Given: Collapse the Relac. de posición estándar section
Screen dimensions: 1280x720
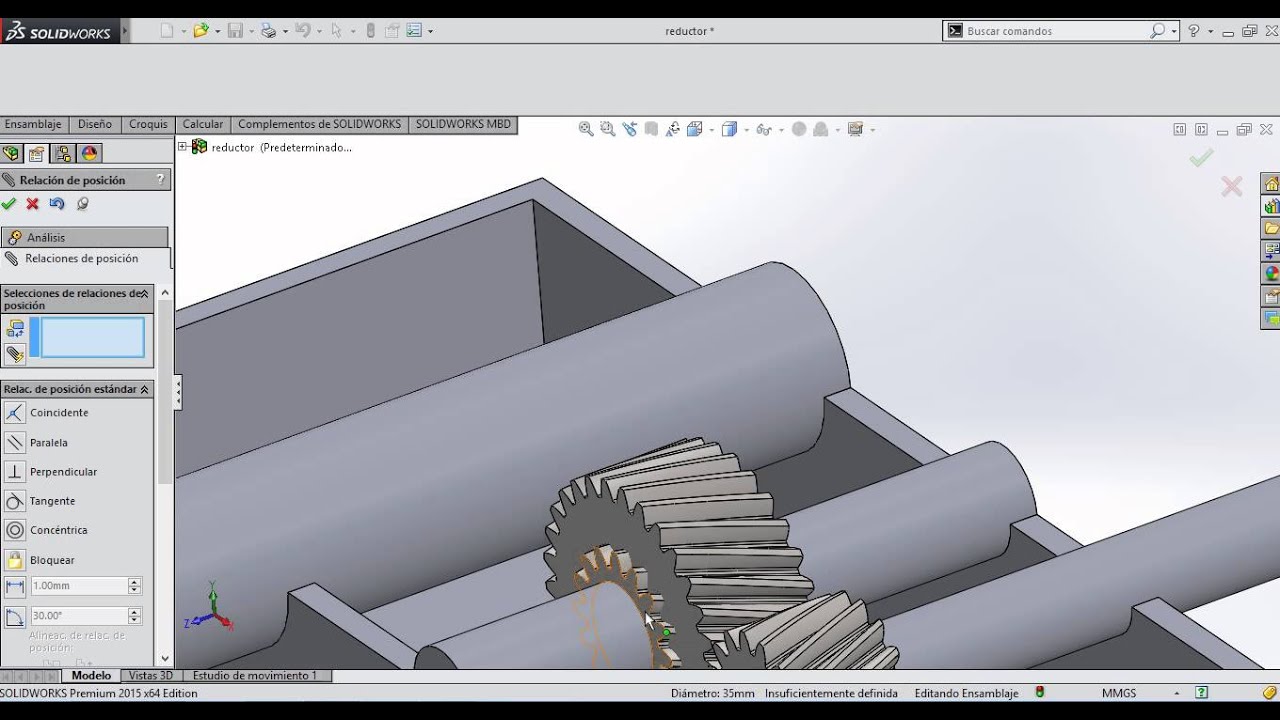Looking at the screenshot, I should coord(144,389).
